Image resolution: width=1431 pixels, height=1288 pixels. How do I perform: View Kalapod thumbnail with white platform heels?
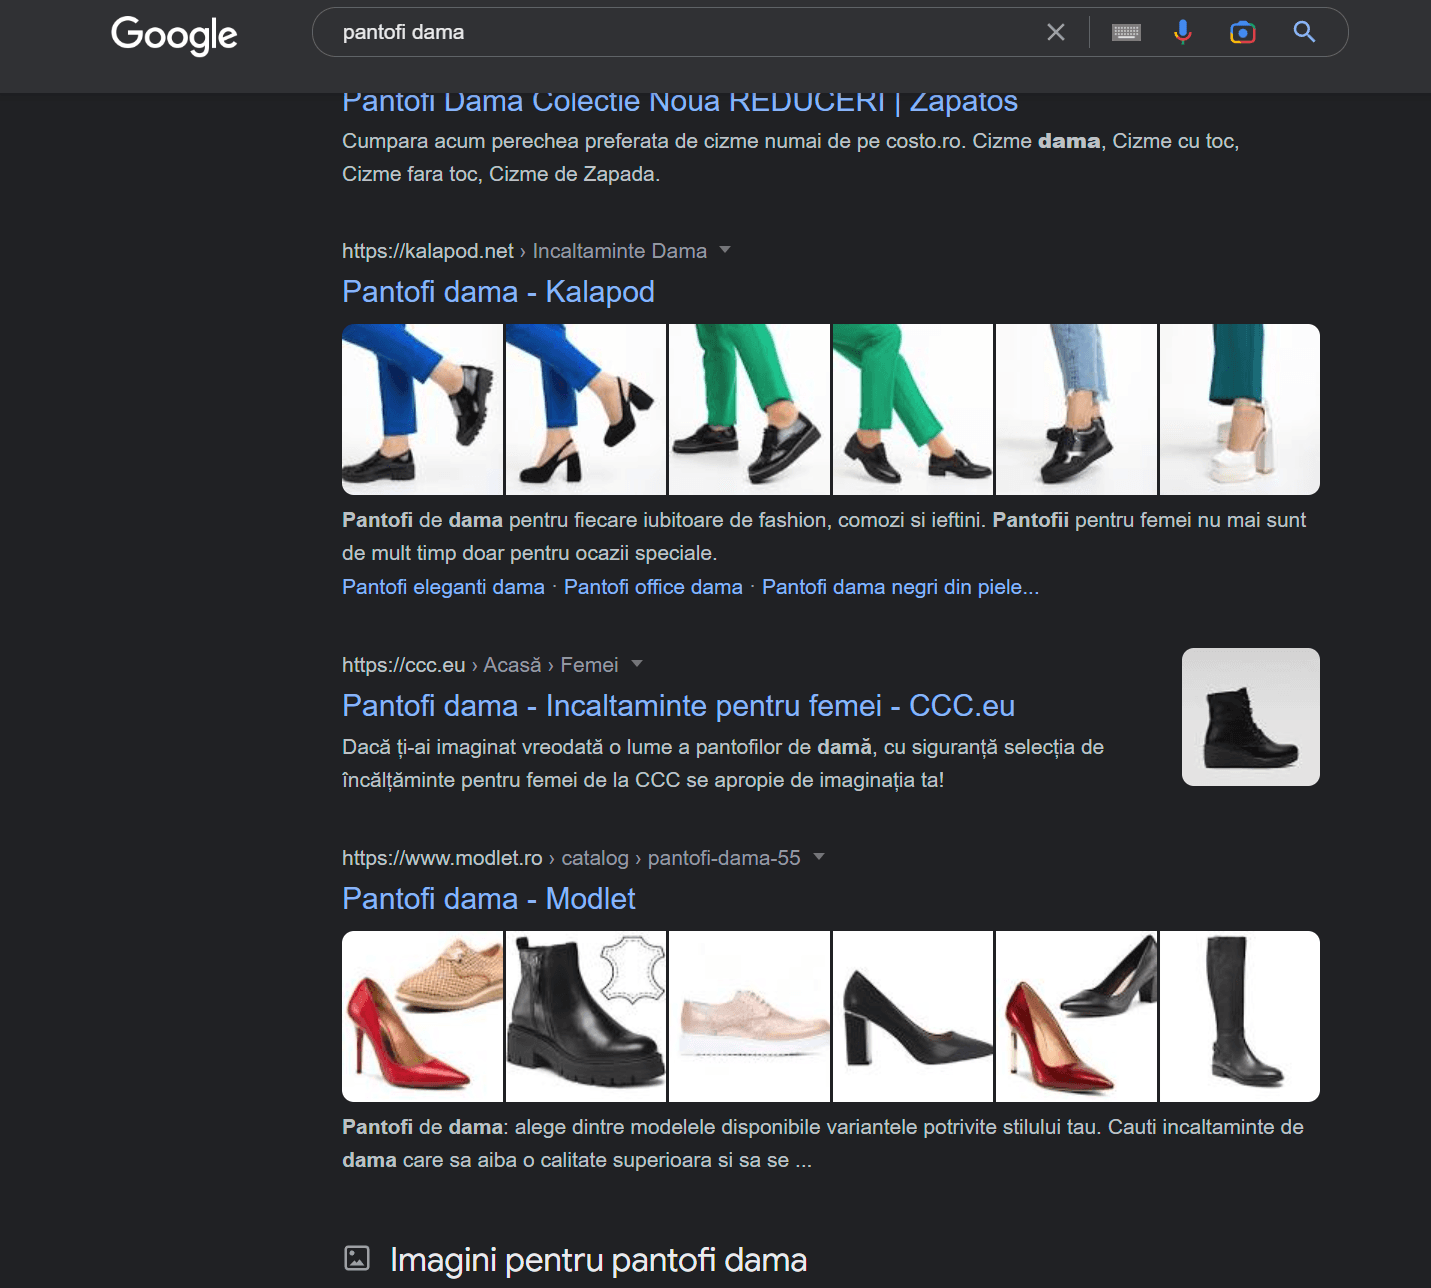tap(1240, 409)
